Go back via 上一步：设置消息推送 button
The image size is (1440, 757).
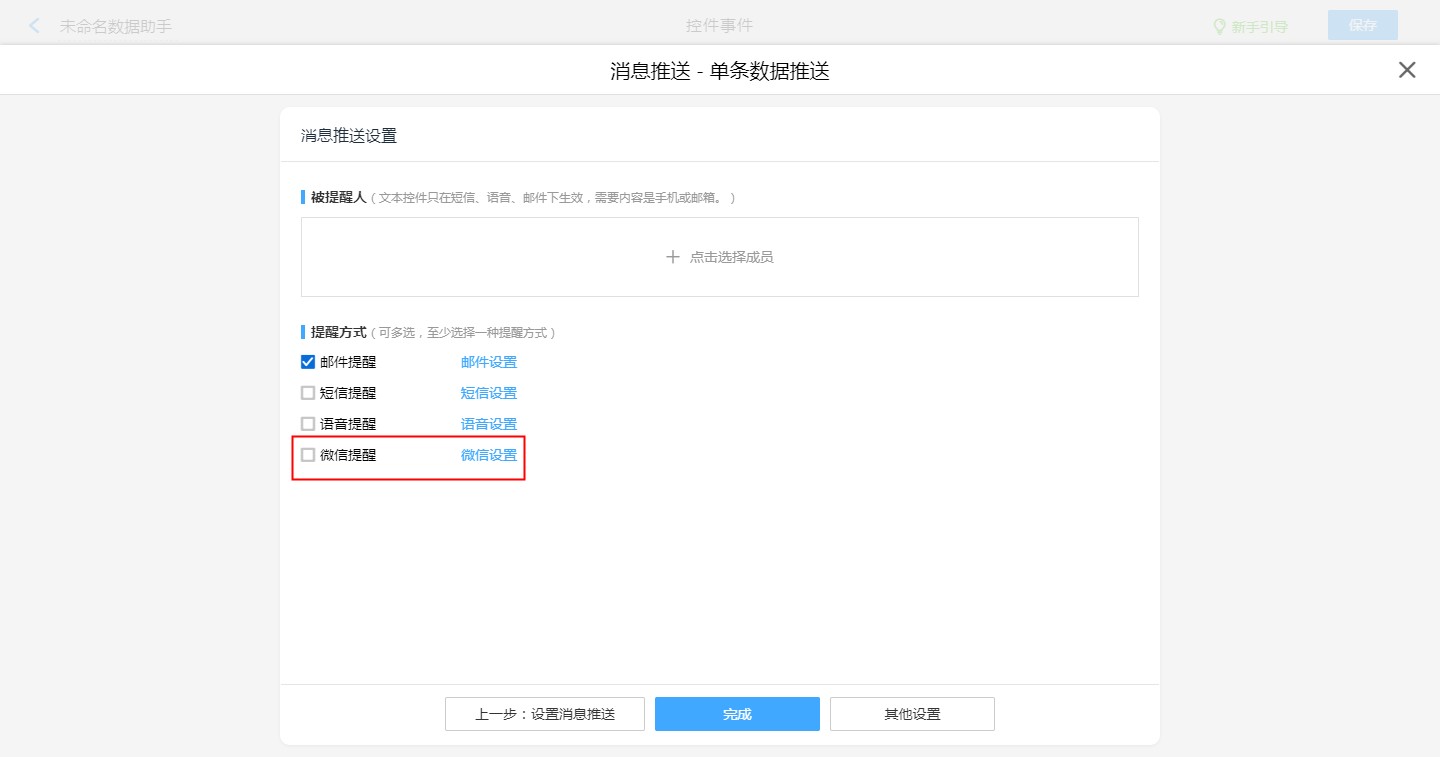pos(545,714)
